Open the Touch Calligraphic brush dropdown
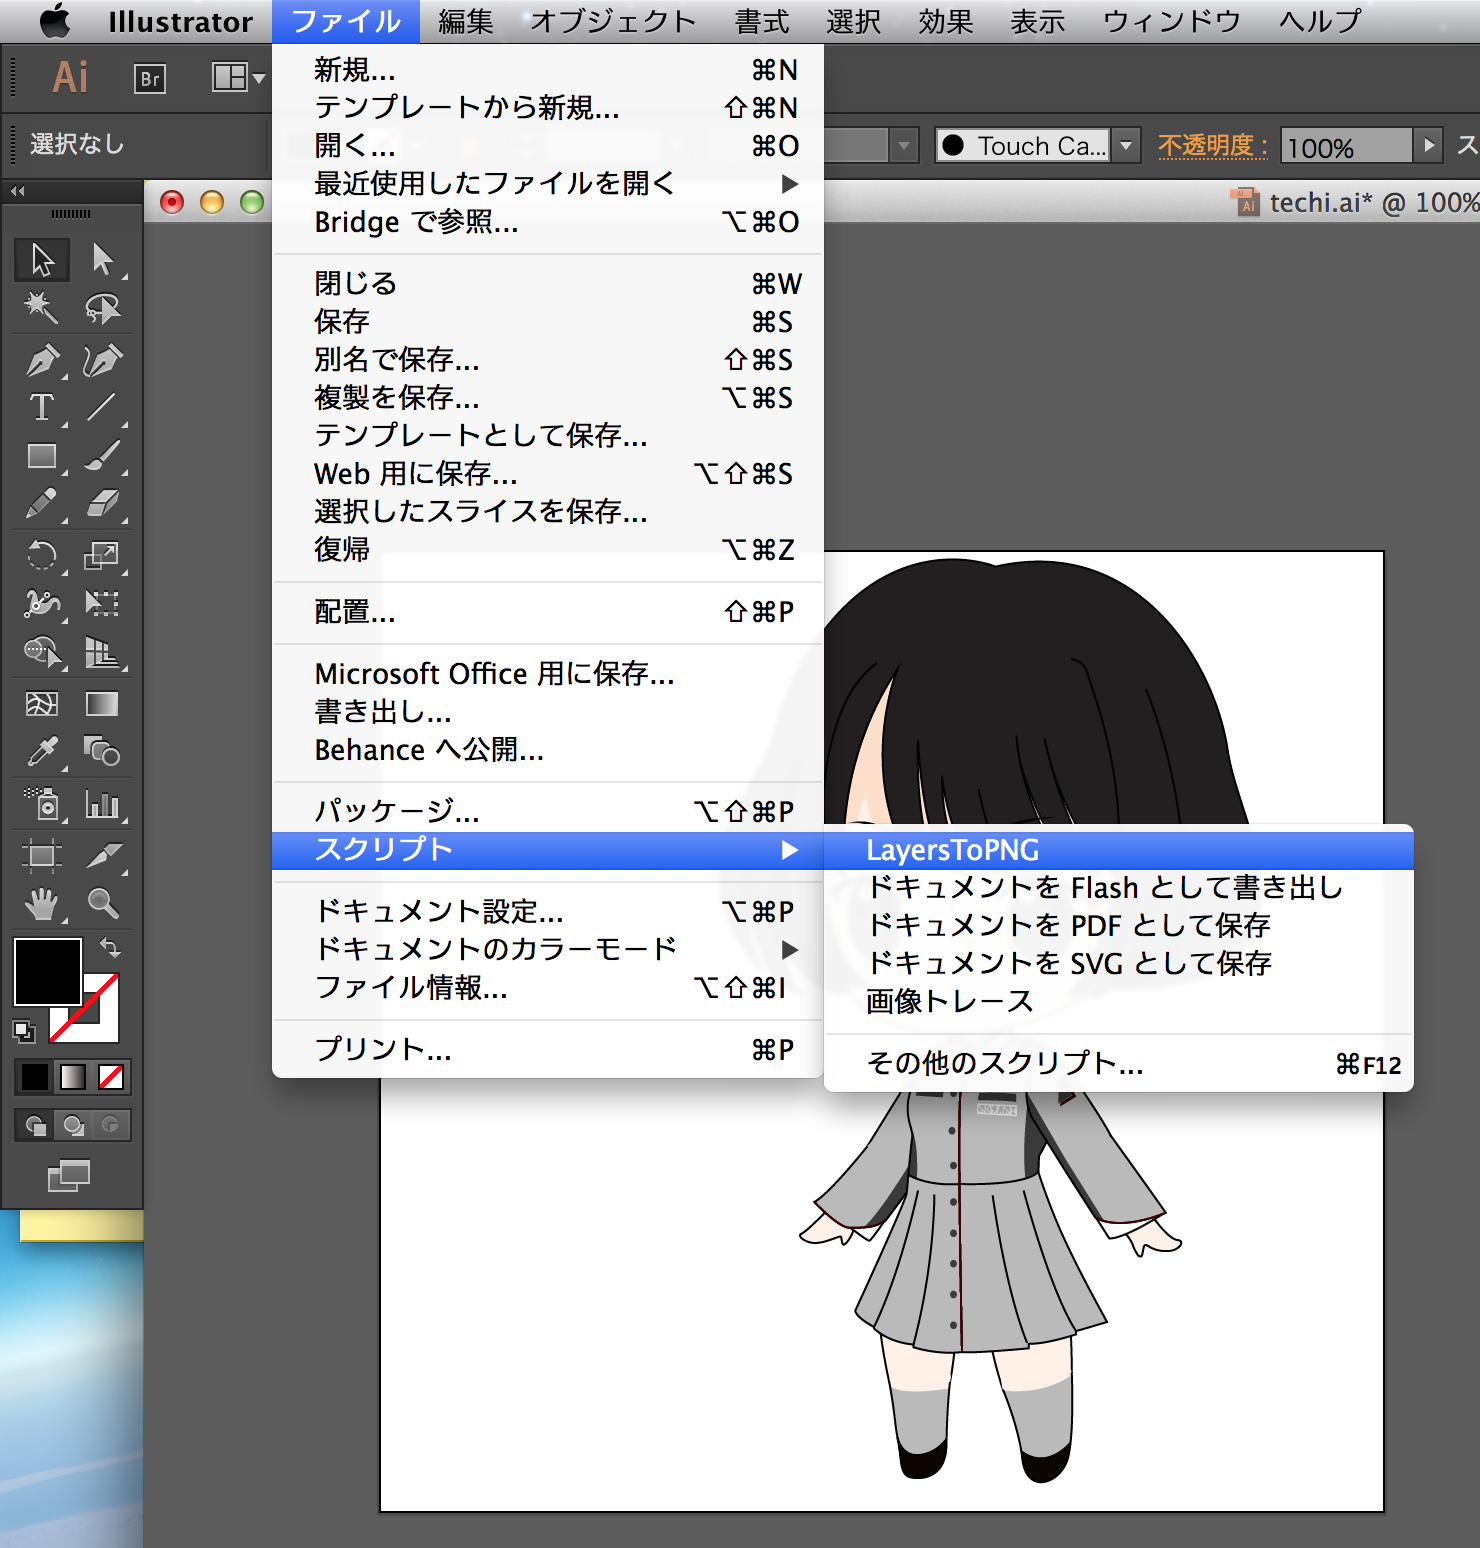1480x1548 pixels. click(1127, 145)
